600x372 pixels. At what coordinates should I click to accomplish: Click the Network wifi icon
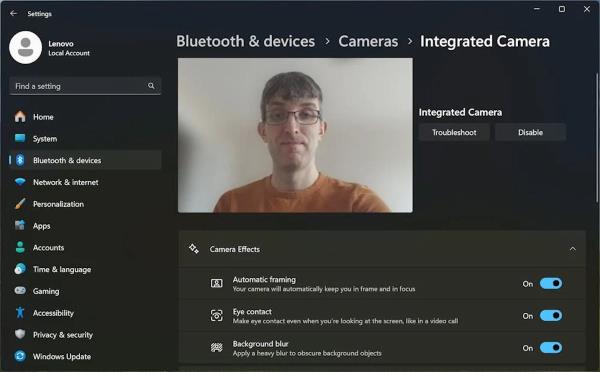pos(20,182)
